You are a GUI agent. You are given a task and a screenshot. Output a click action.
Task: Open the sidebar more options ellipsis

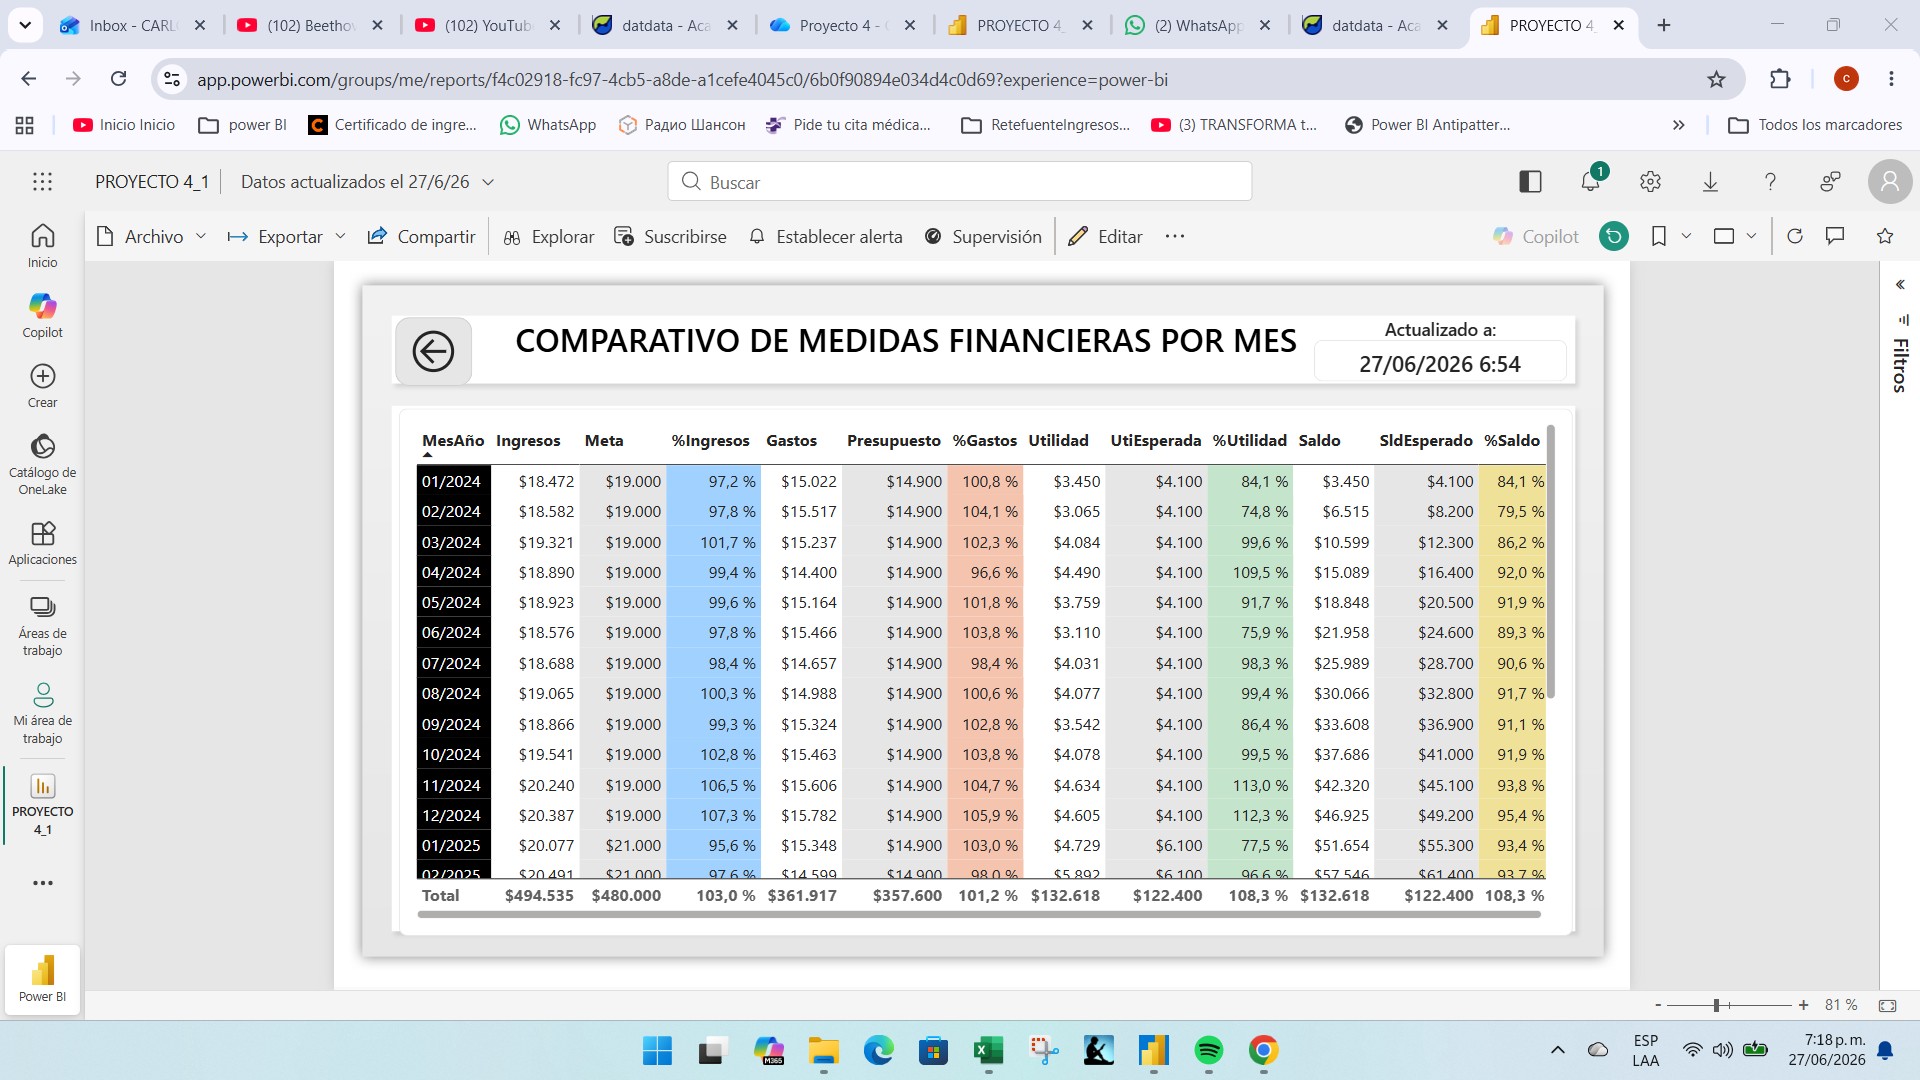pyautogui.click(x=42, y=883)
